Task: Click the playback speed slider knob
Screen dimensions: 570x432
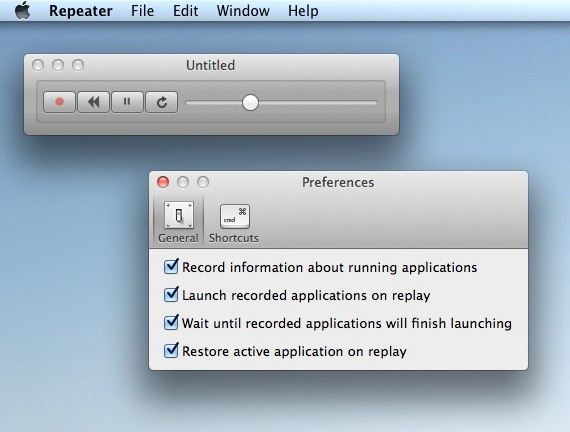Action: pos(250,103)
